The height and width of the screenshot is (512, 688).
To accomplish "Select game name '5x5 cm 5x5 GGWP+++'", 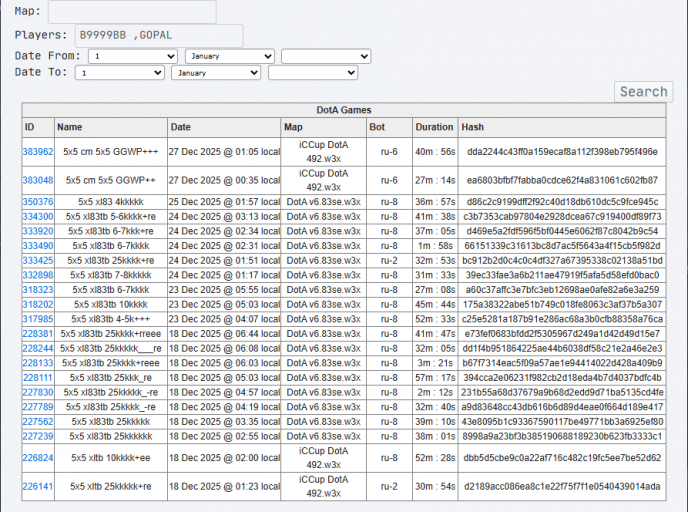I will click(x=111, y=152).
